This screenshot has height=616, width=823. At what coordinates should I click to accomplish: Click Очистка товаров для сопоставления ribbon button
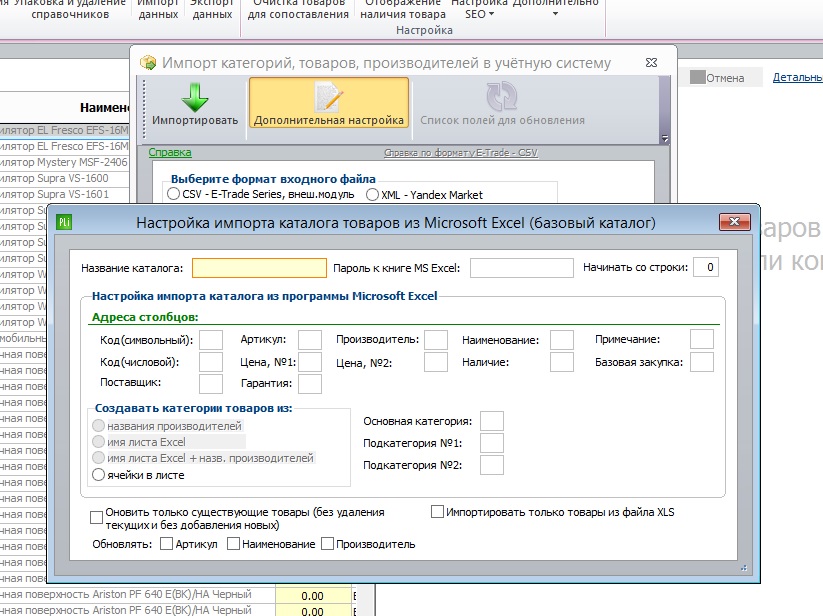point(298,9)
